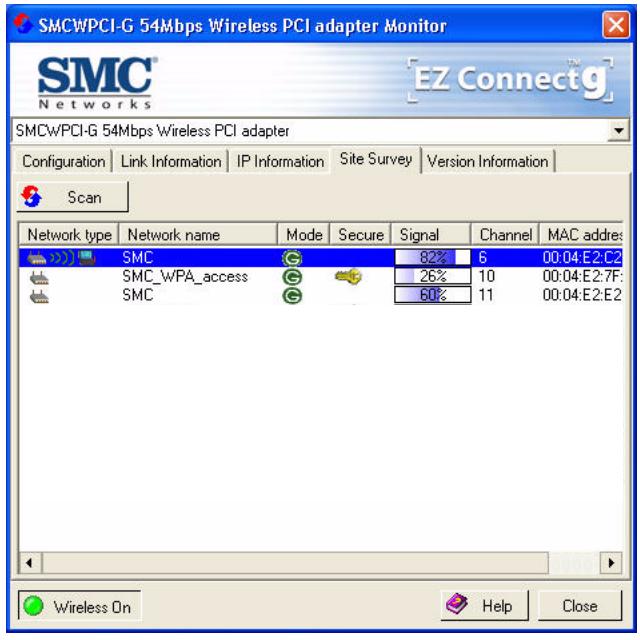
Task: Open the Help button
Action: [484, 605]
